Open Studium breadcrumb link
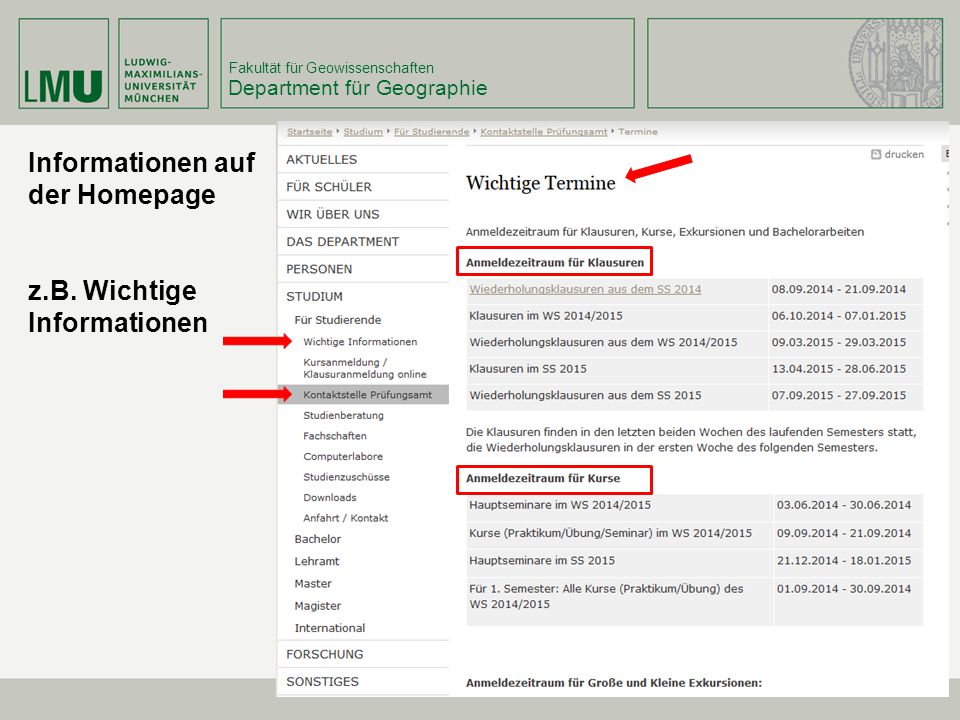Viewport: 960px width, 720px height. (362, 132)
